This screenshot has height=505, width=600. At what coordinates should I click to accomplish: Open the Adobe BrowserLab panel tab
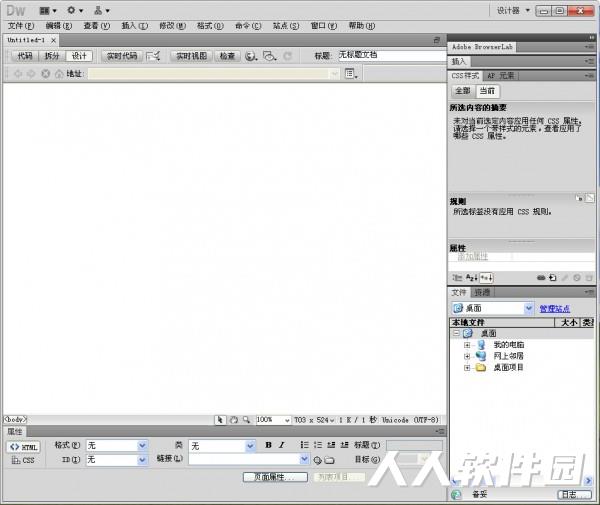click(x=482, y=47)
